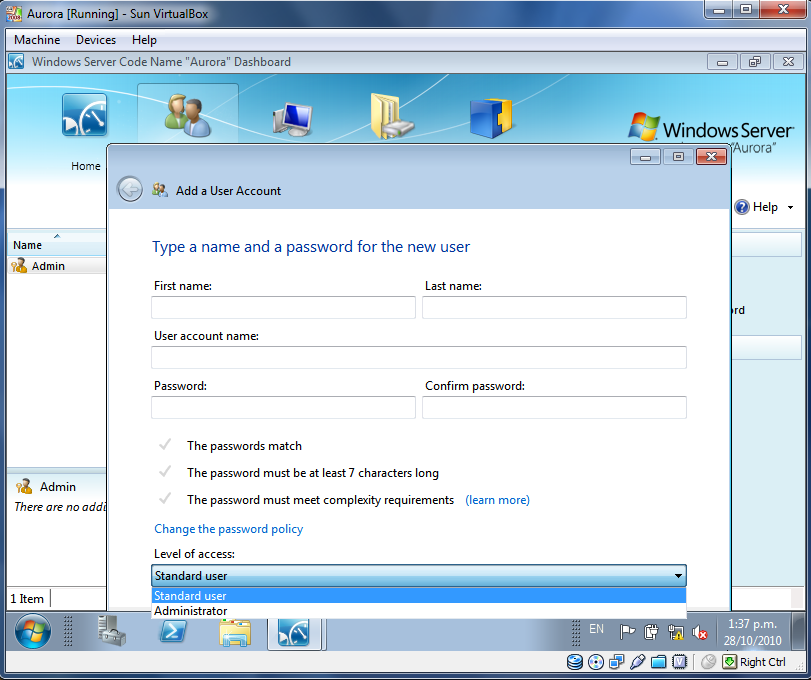Open Windows Explorer from the taskbar
The height and width of the screenshot is (680, 811).
tap(234, 632)
